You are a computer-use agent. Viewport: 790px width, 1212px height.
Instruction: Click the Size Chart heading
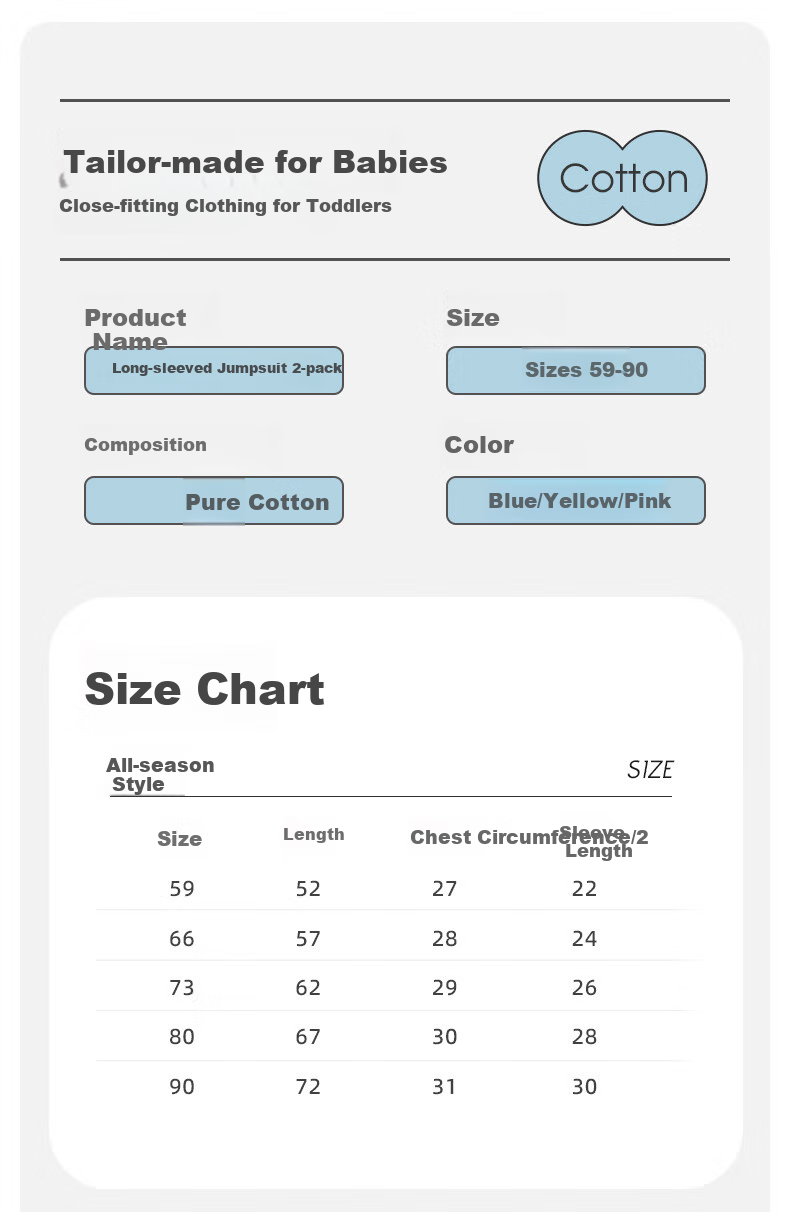pyautogui.click(x=205, y=689)
